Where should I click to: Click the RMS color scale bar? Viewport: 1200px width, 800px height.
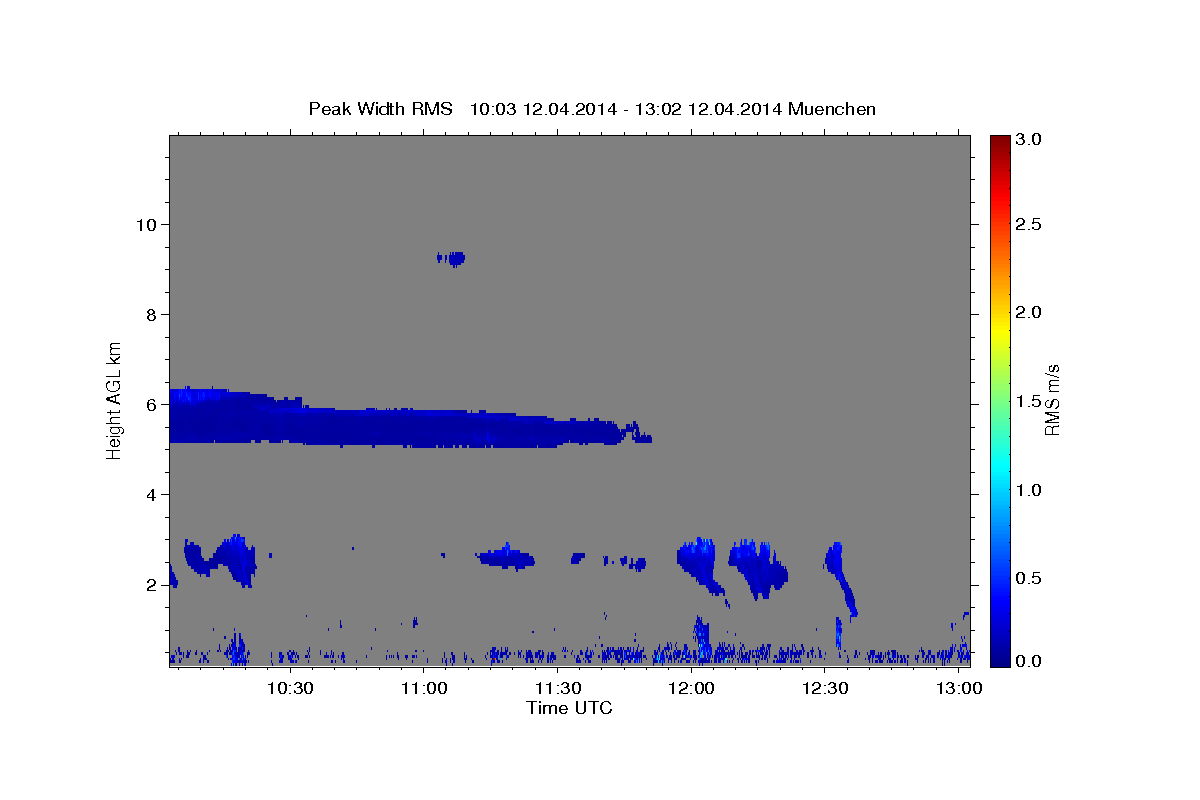point(1000,401)
